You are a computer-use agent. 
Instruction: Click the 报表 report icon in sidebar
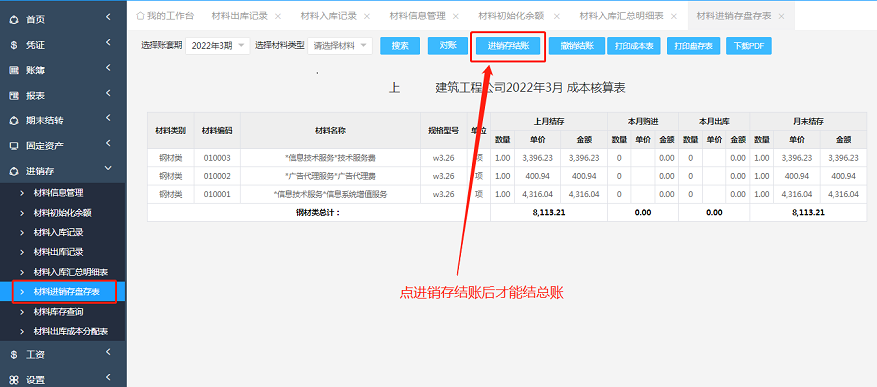pyautogui.click(x=14, y=96)
